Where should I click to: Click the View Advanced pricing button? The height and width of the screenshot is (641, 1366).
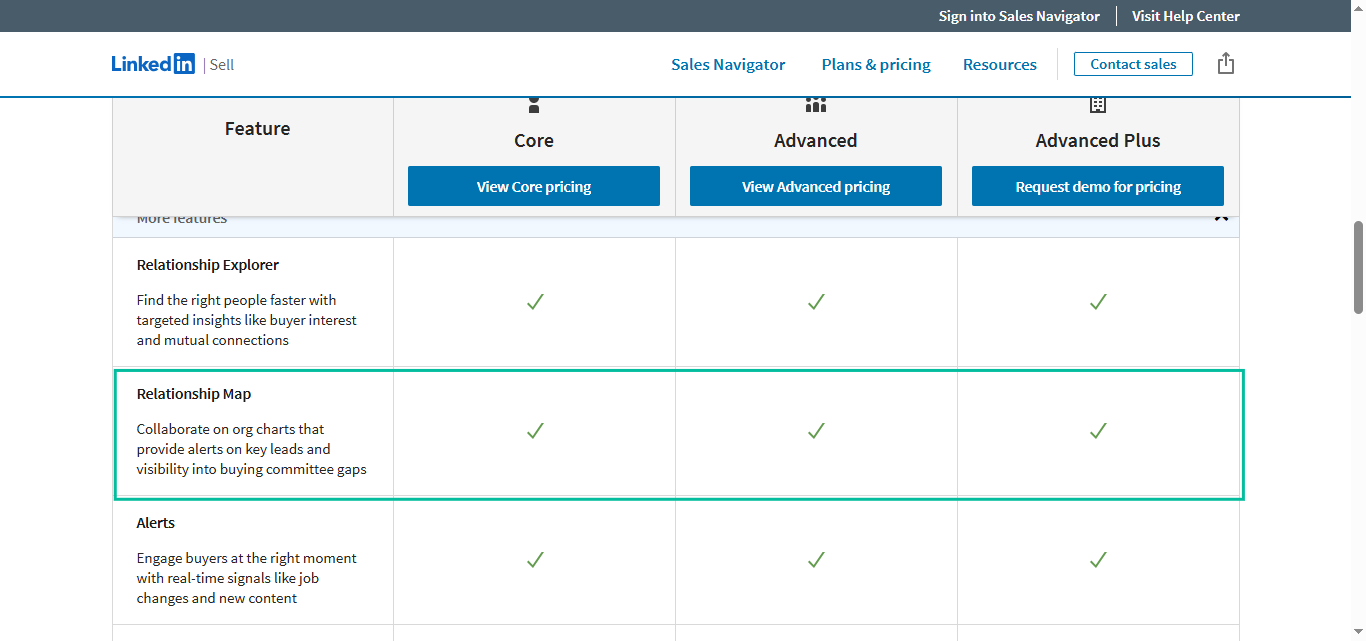click(815, 186)
